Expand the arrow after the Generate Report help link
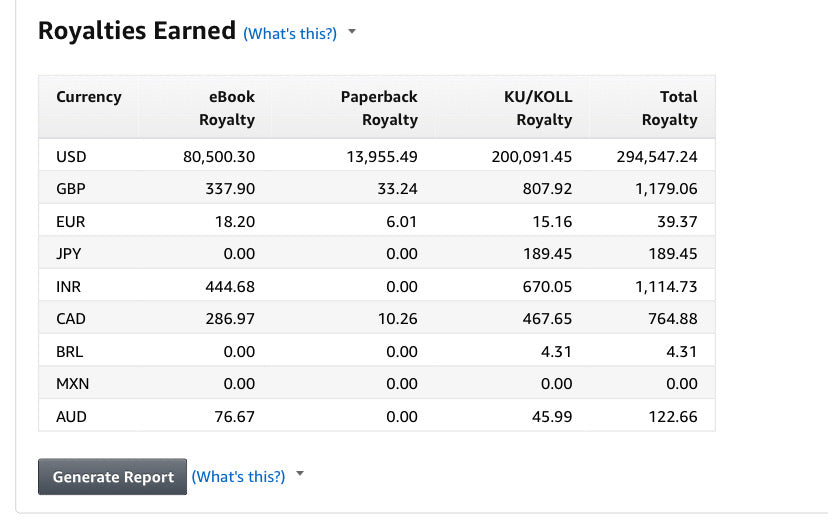 tap(300, 475)
